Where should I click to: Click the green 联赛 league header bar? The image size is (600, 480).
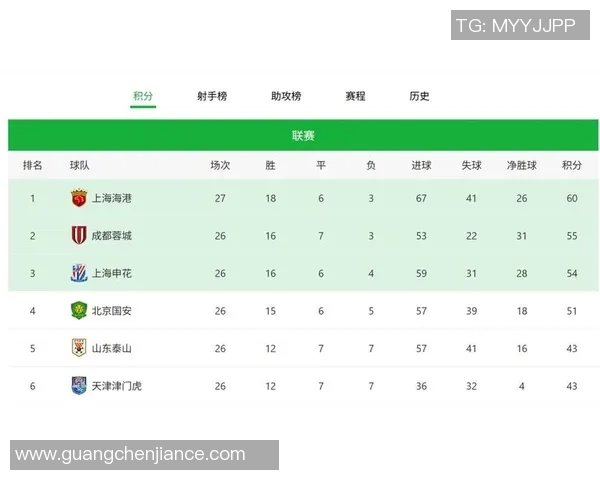303,135
